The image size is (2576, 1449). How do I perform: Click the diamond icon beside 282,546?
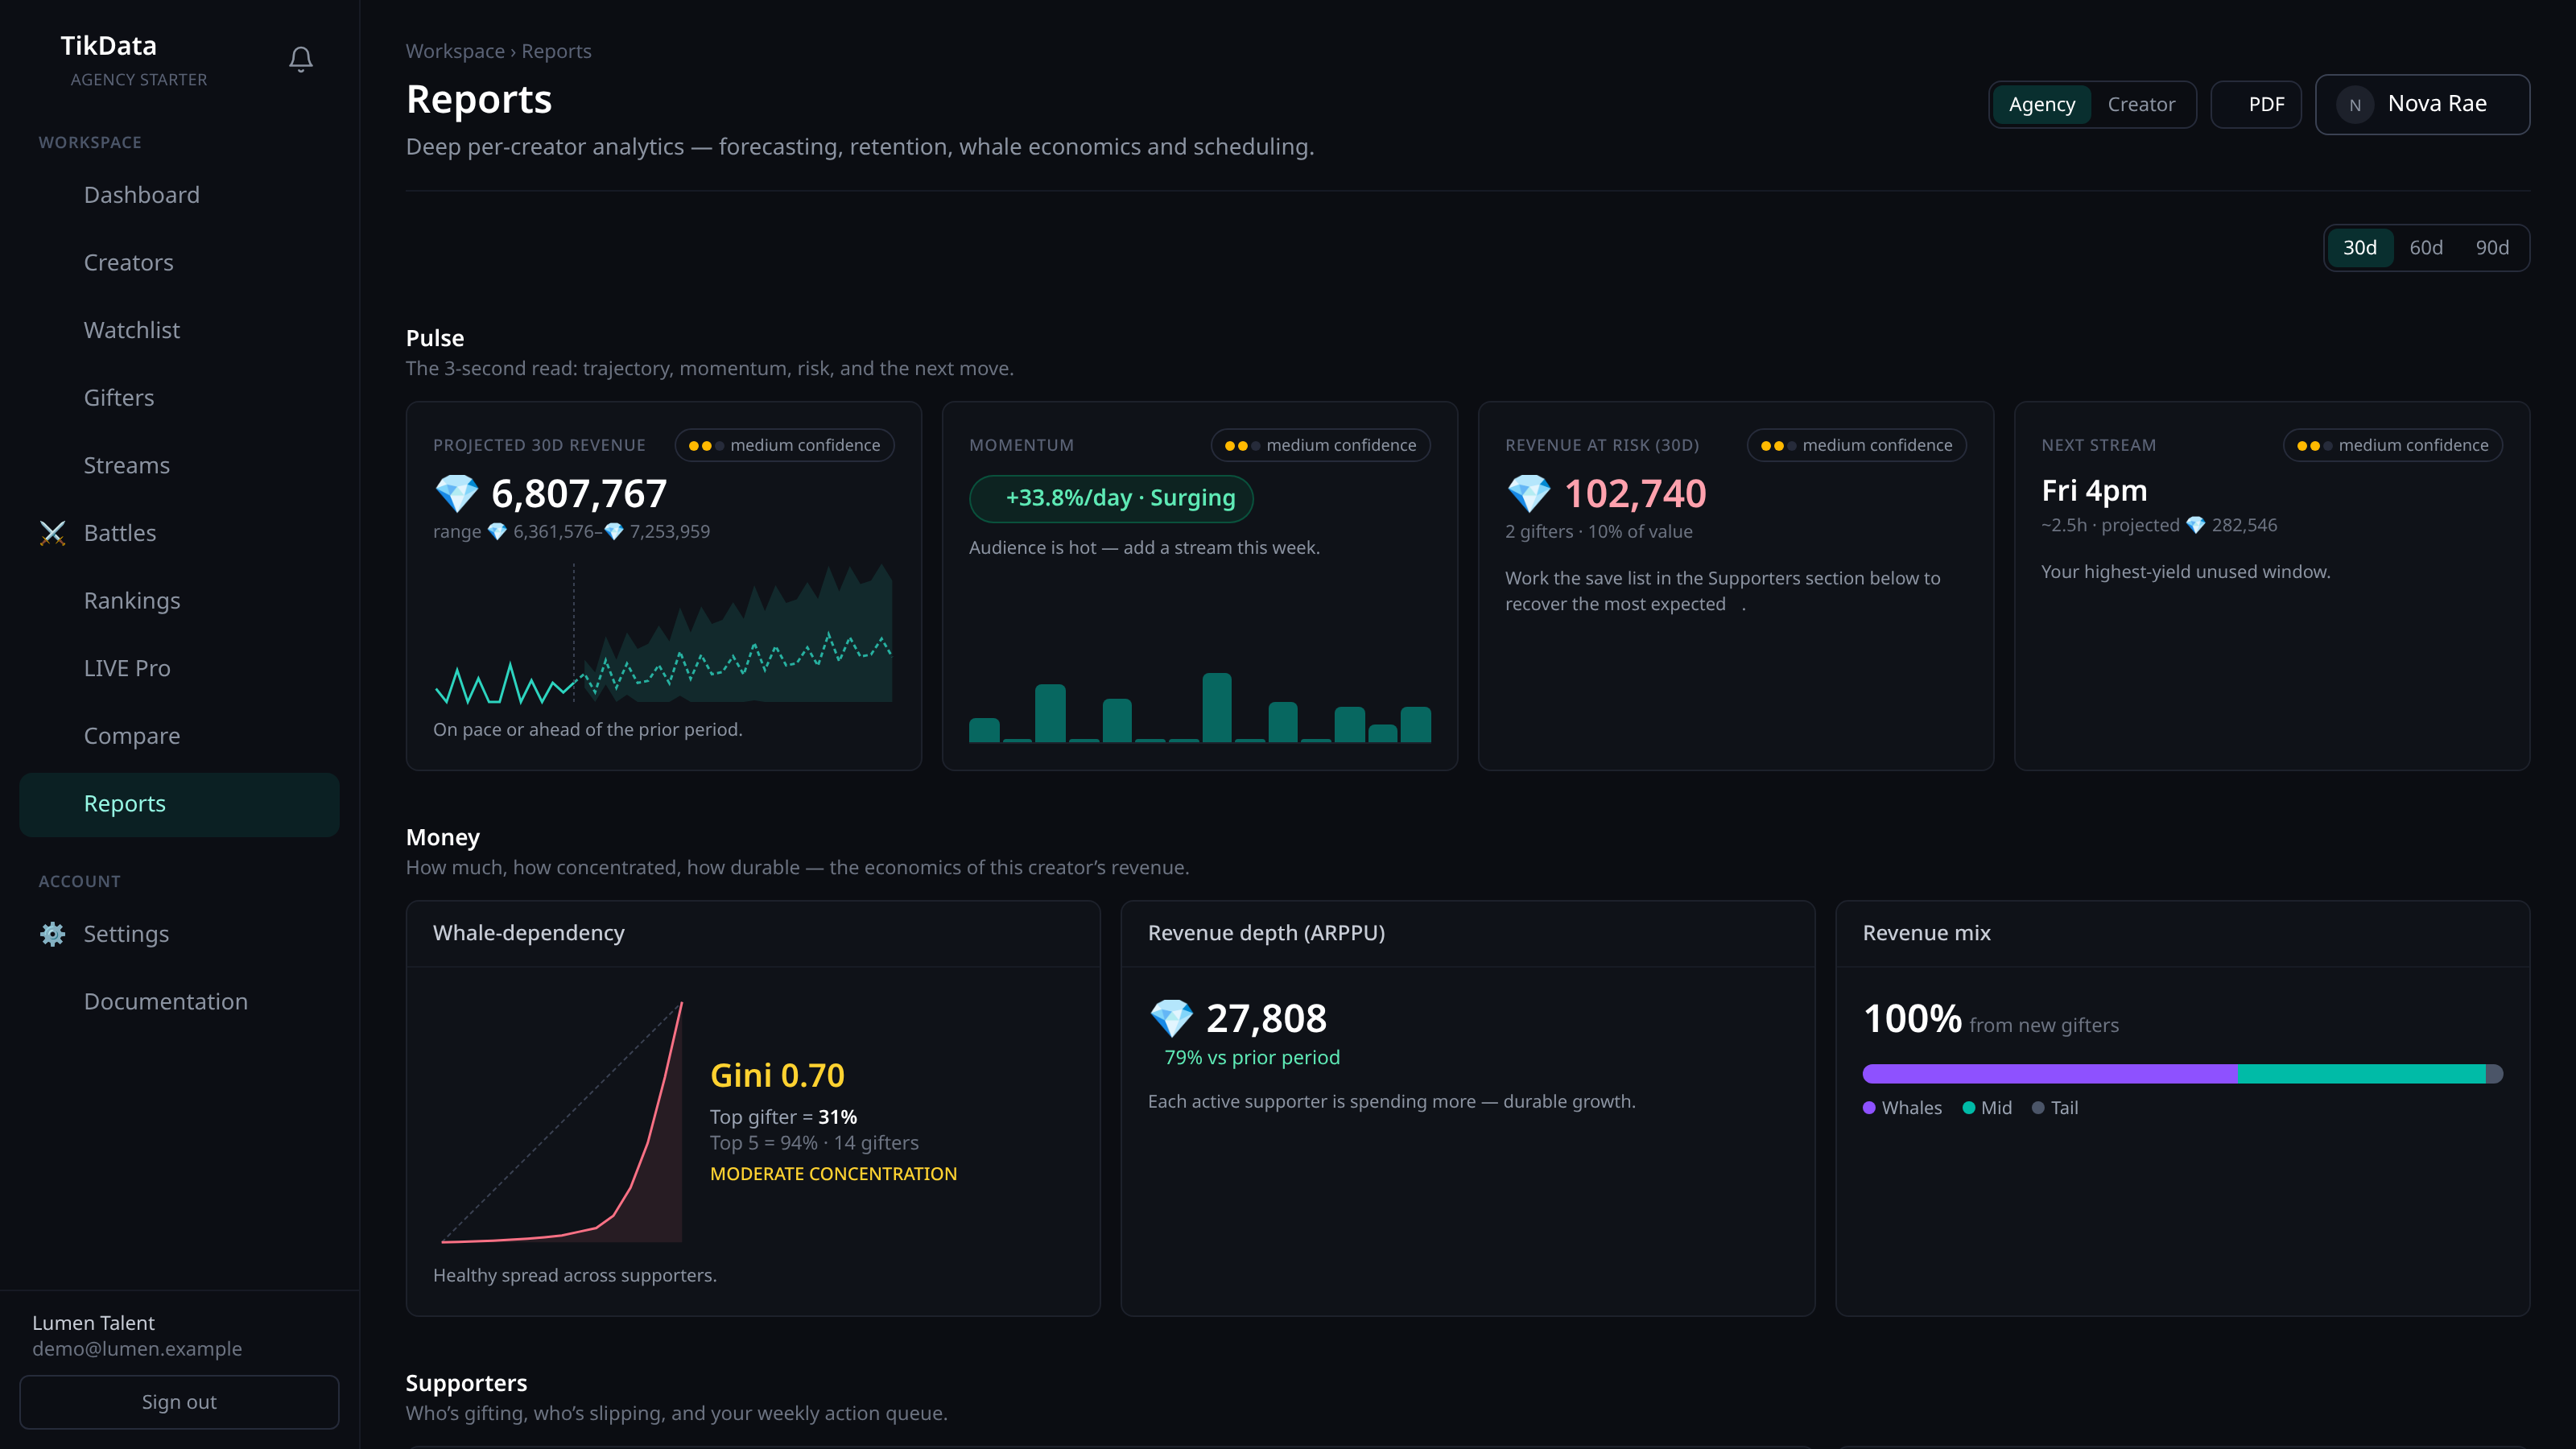(2196, 525)
